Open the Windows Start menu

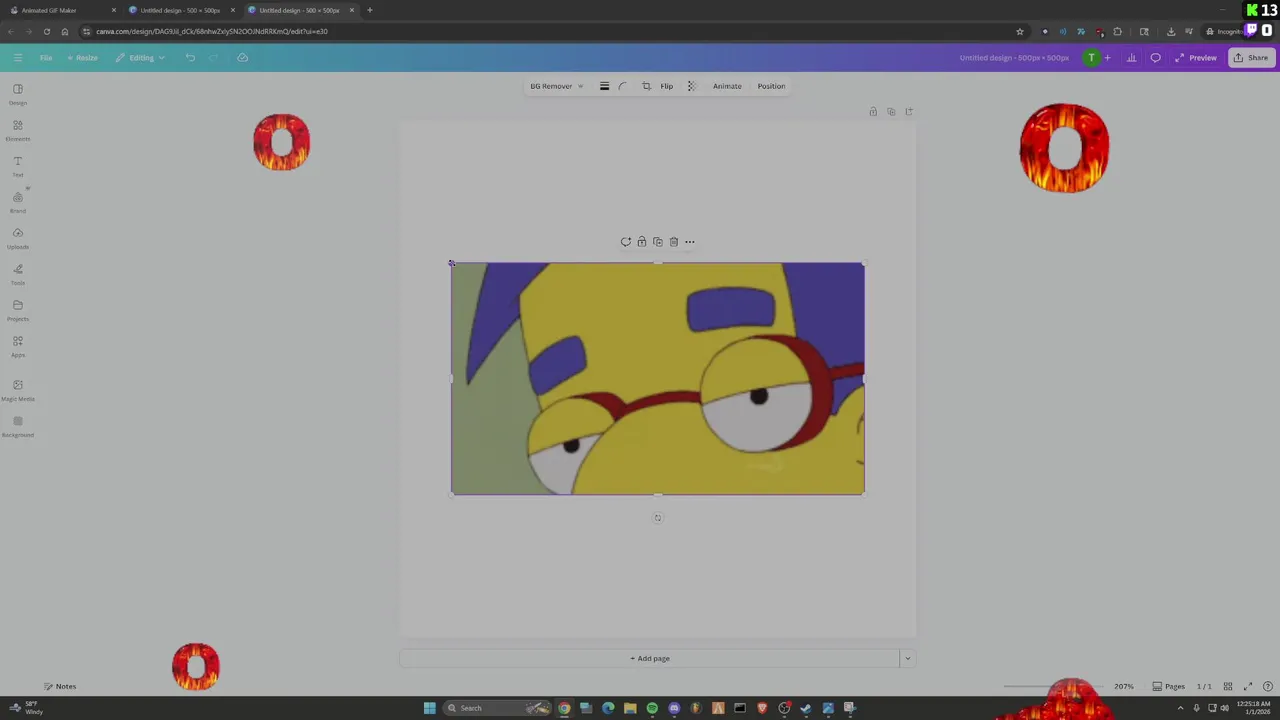(430, 708)
